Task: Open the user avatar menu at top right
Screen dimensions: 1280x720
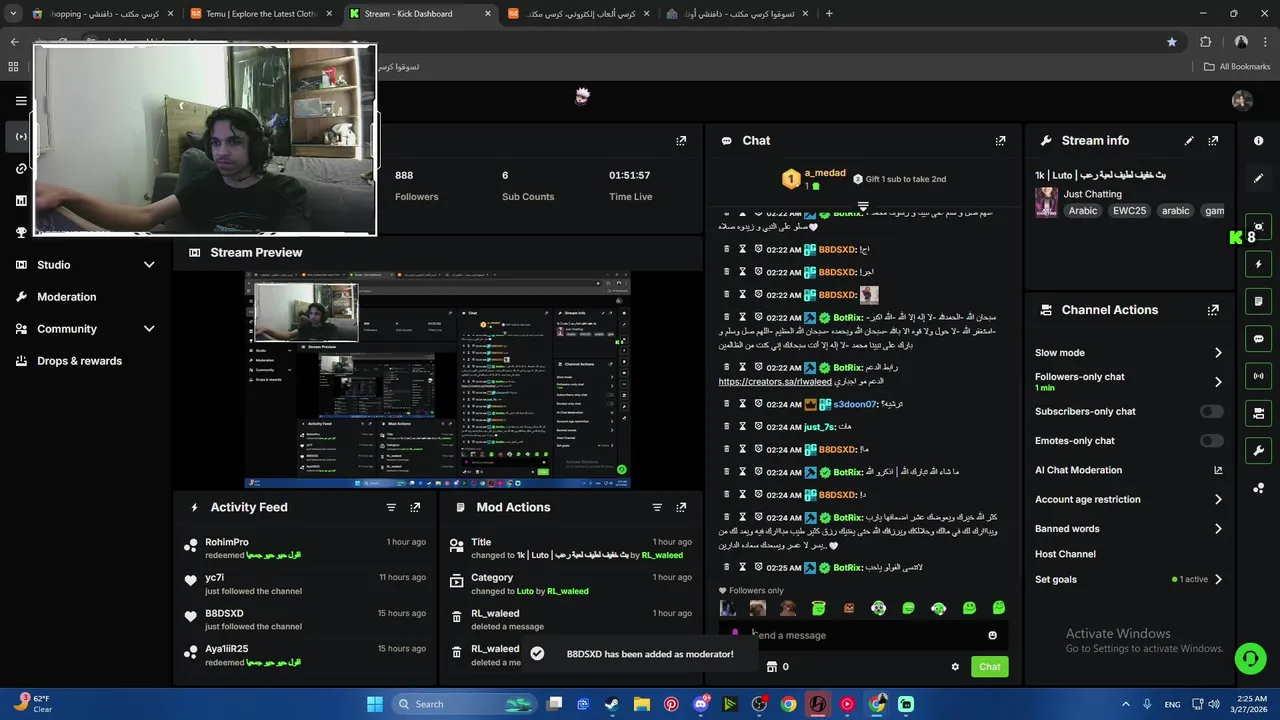Action: [1242, 101]
